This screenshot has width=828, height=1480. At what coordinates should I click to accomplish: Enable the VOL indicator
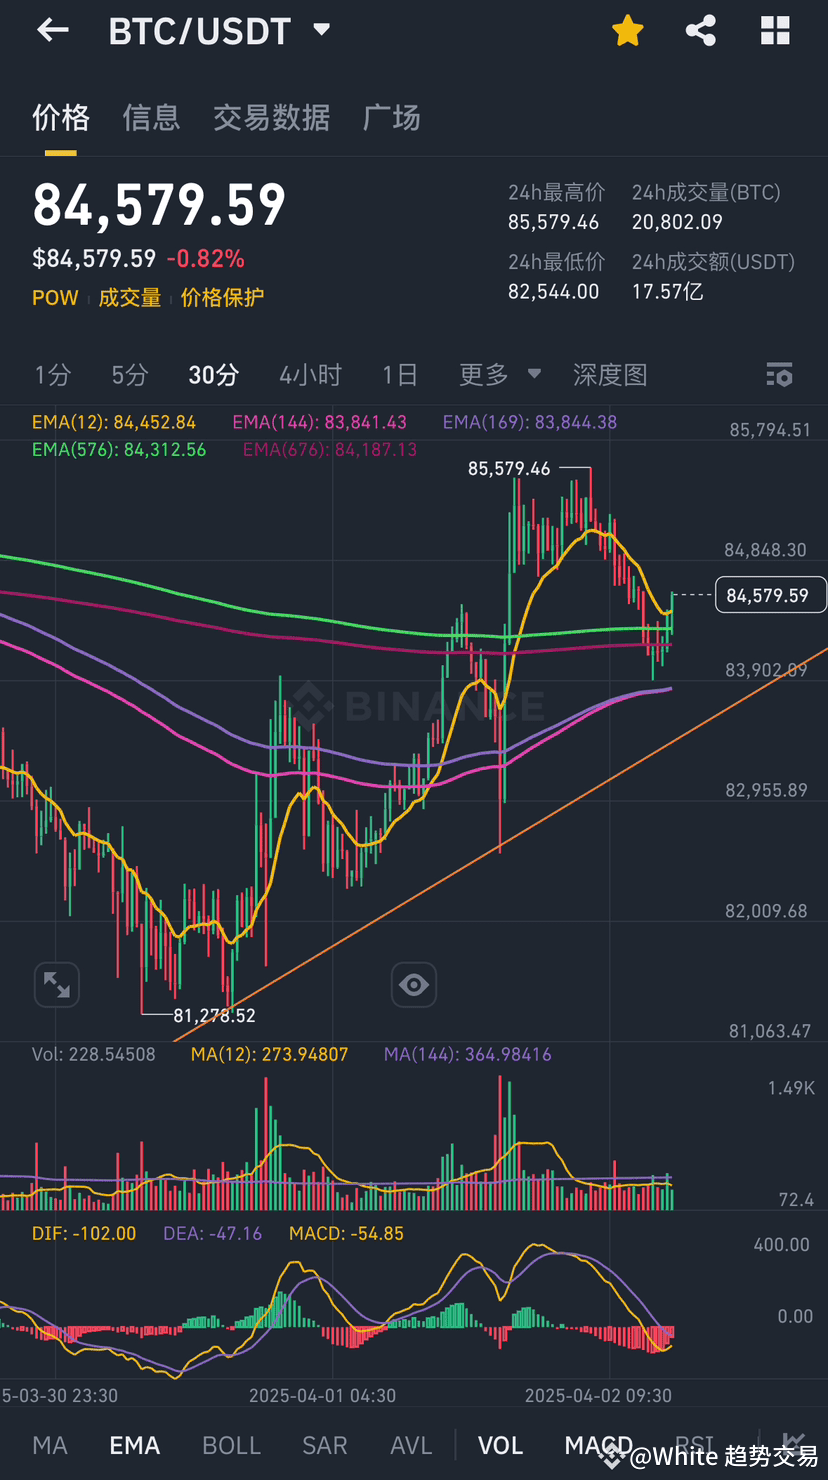500,1444
